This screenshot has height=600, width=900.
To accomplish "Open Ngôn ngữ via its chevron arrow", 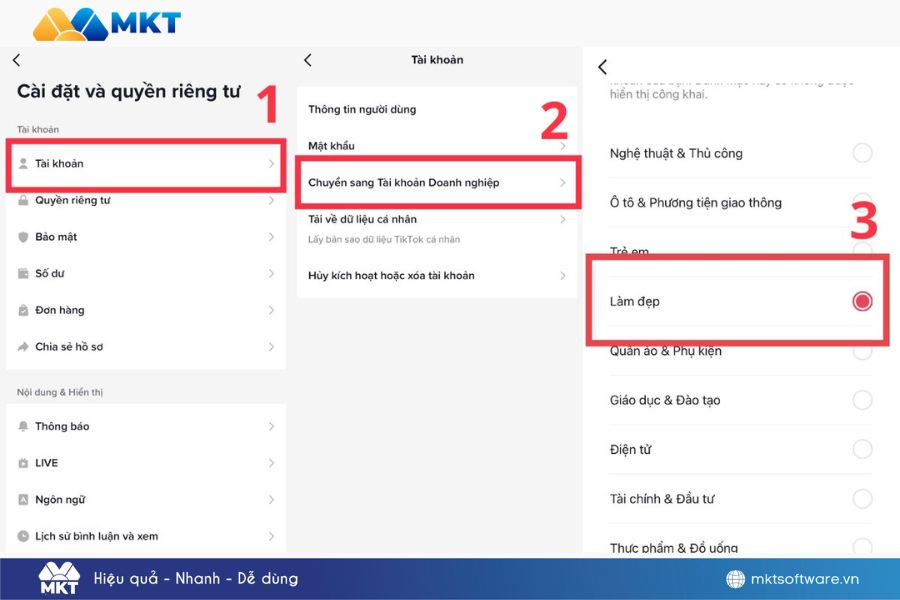I will point(271,499).
